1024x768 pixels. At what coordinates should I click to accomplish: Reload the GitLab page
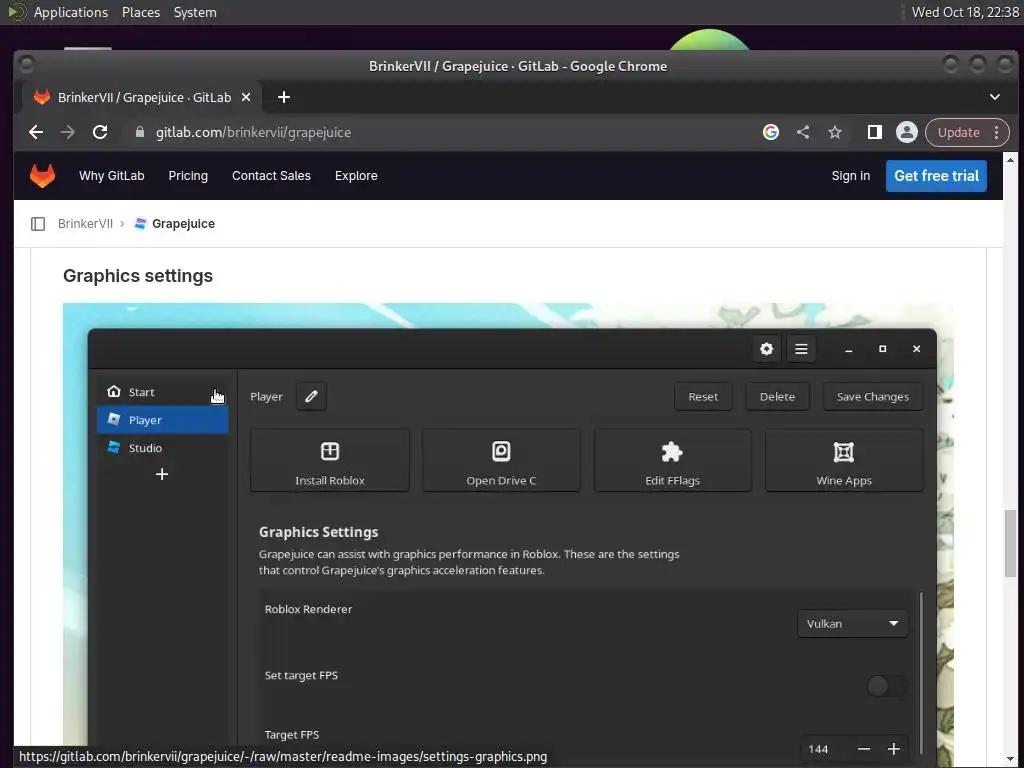[x=100, y=133]
